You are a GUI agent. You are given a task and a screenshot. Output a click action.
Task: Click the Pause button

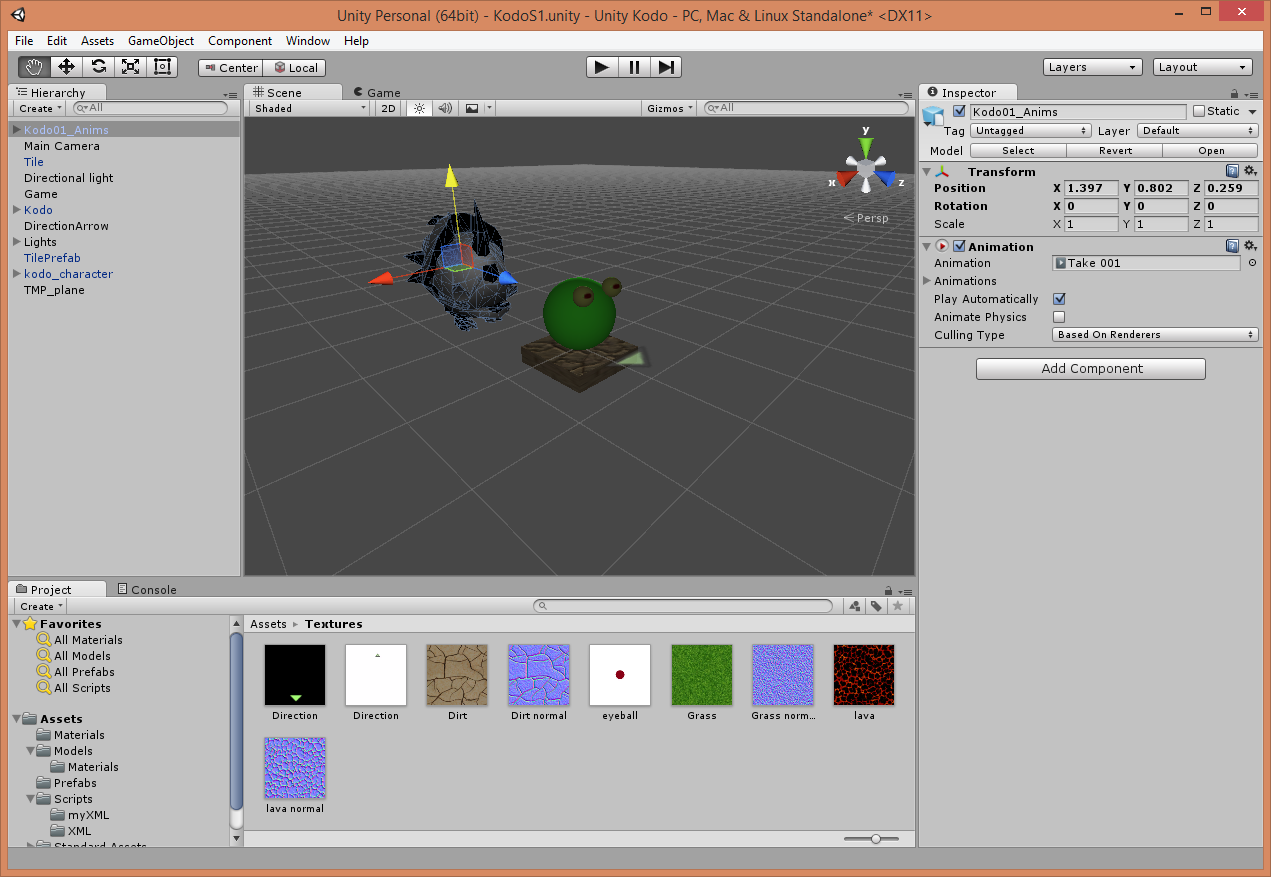634,67
